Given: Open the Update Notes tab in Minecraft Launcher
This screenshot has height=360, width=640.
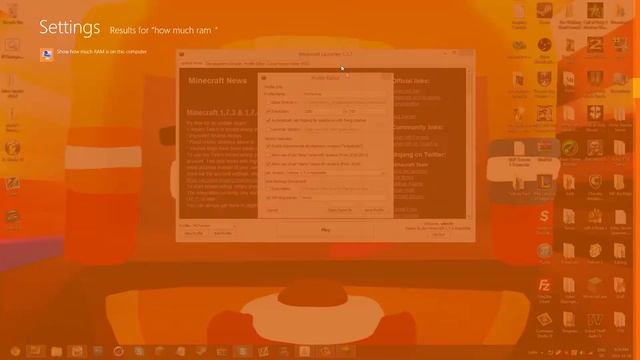Looking at the screenshot, I should pyautogui.click(x=191, y=64).
